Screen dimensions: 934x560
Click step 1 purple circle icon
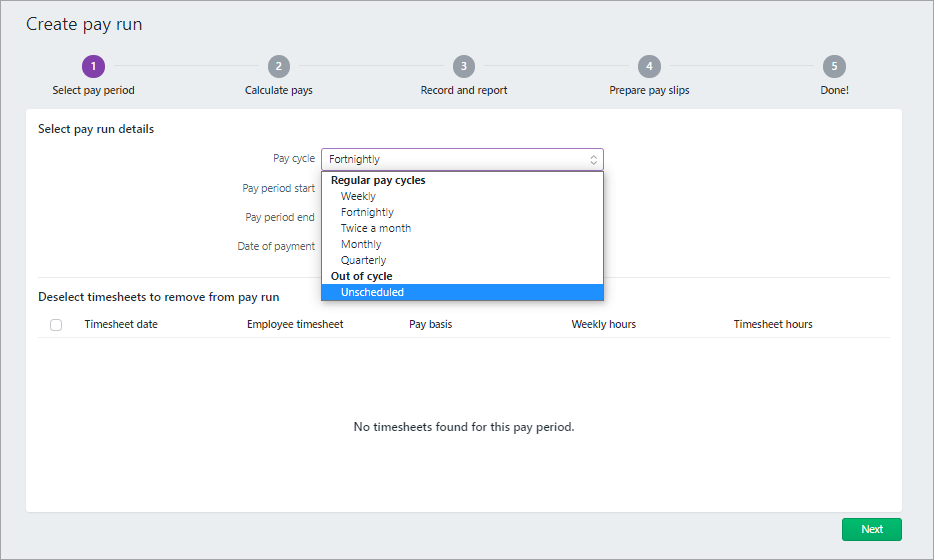pos(93,66)
